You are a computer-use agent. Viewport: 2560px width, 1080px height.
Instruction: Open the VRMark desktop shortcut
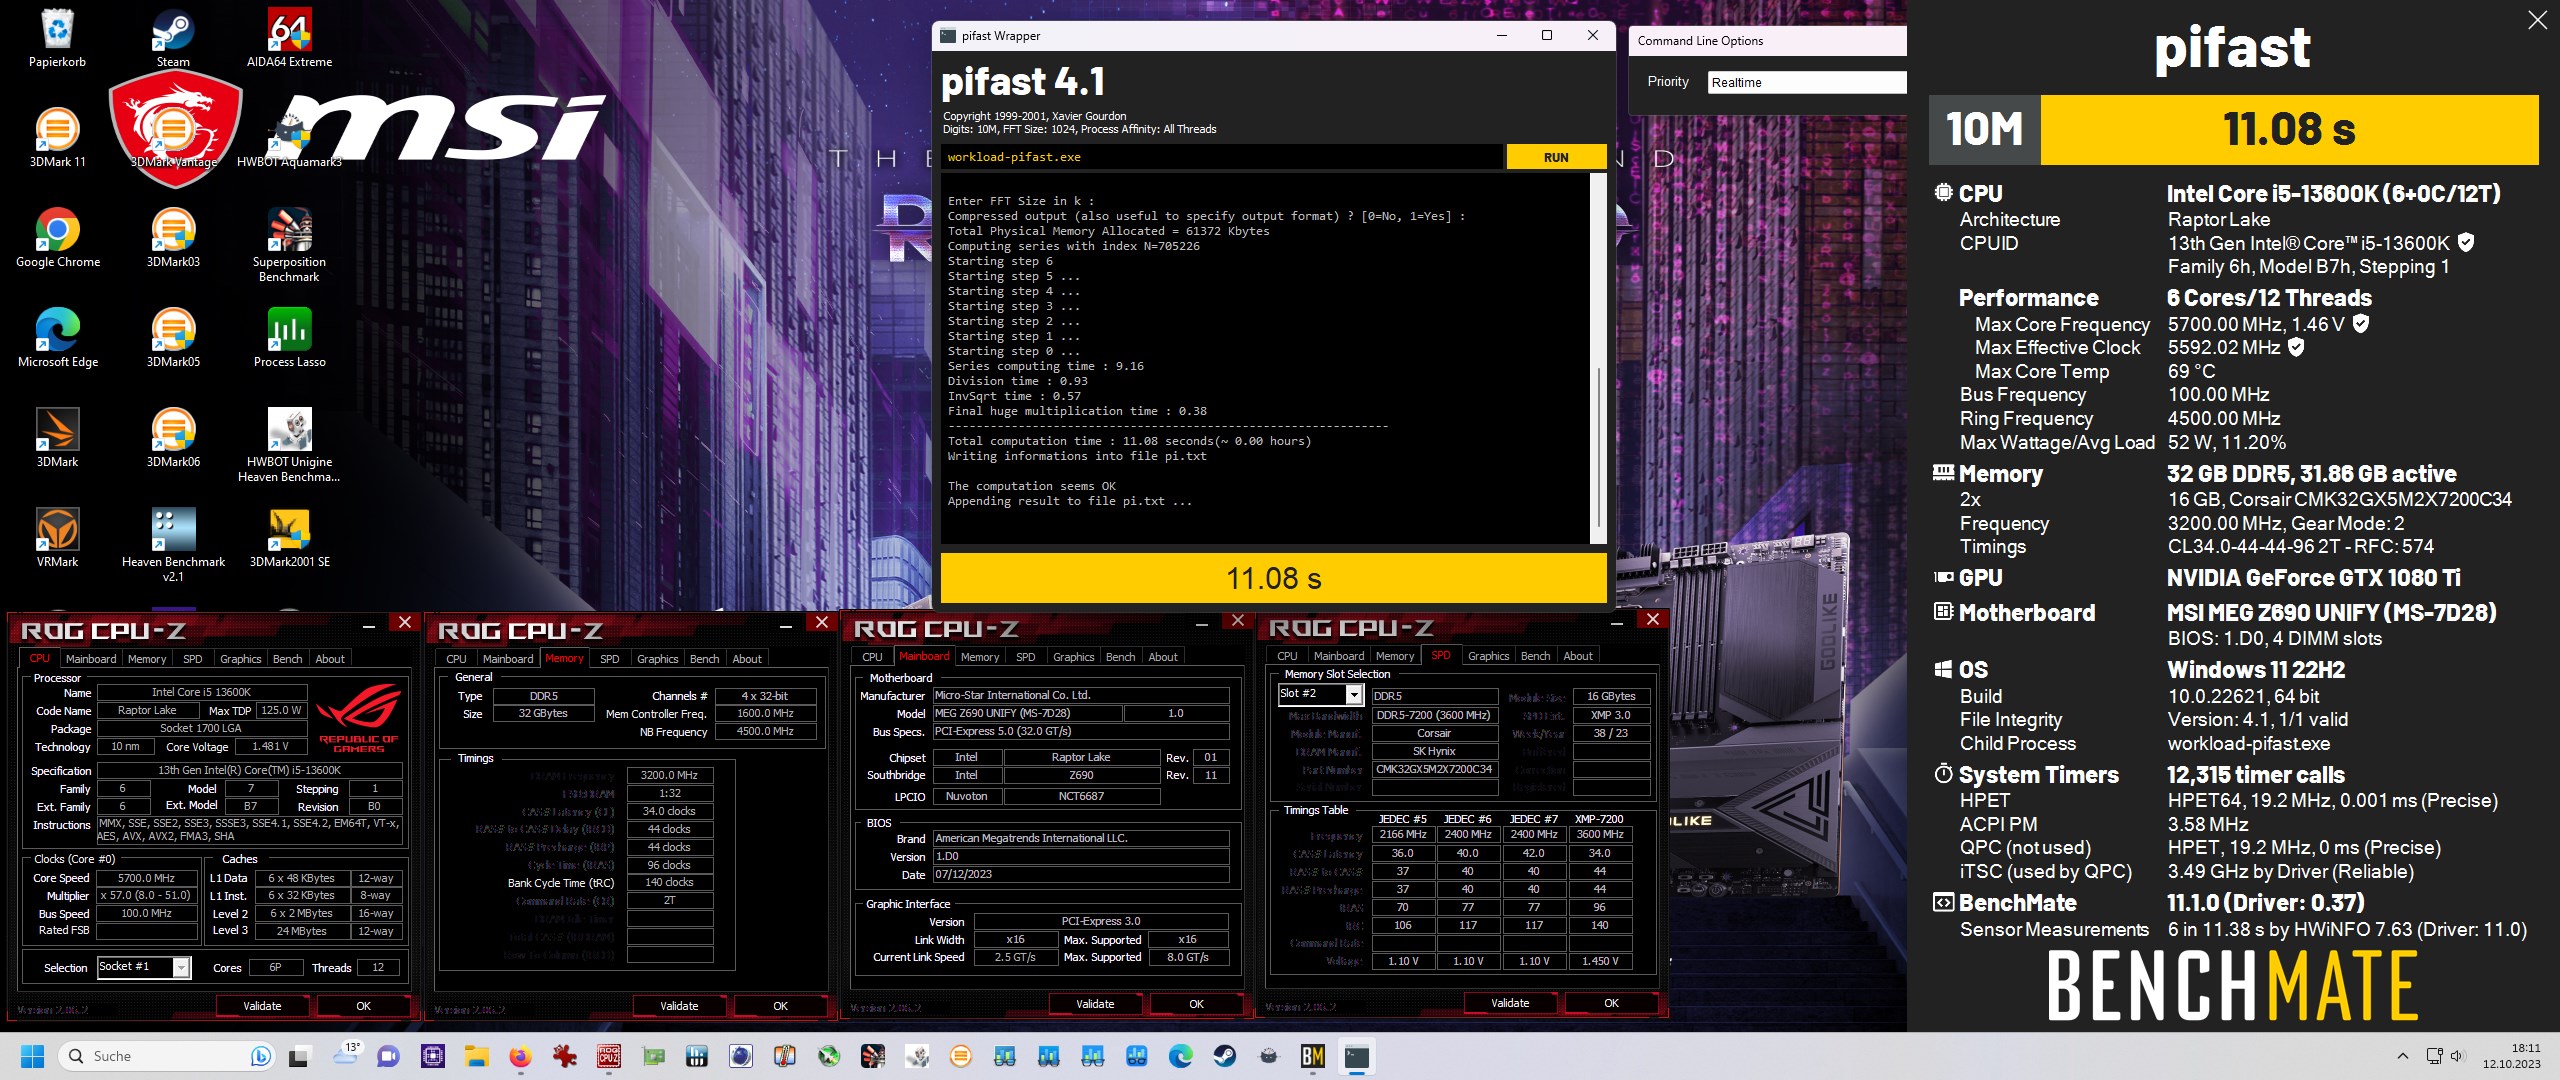[x=57, y=538]
